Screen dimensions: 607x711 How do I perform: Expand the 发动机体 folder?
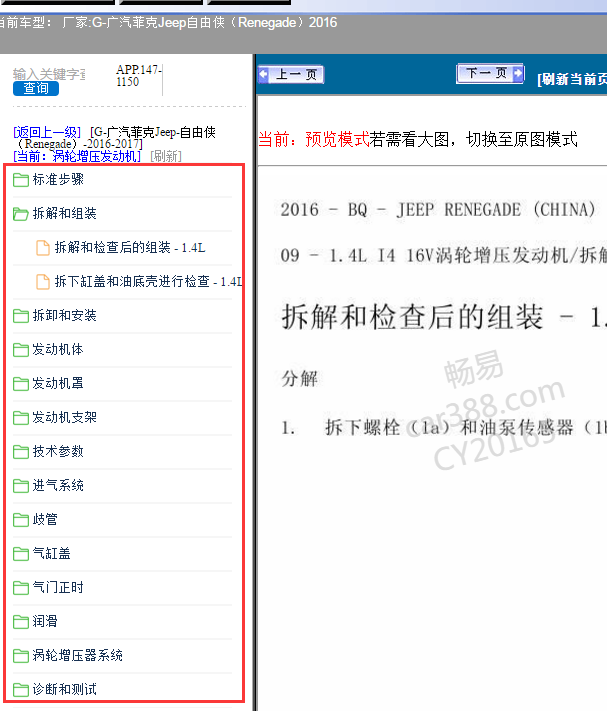click(x=58, y=350)
